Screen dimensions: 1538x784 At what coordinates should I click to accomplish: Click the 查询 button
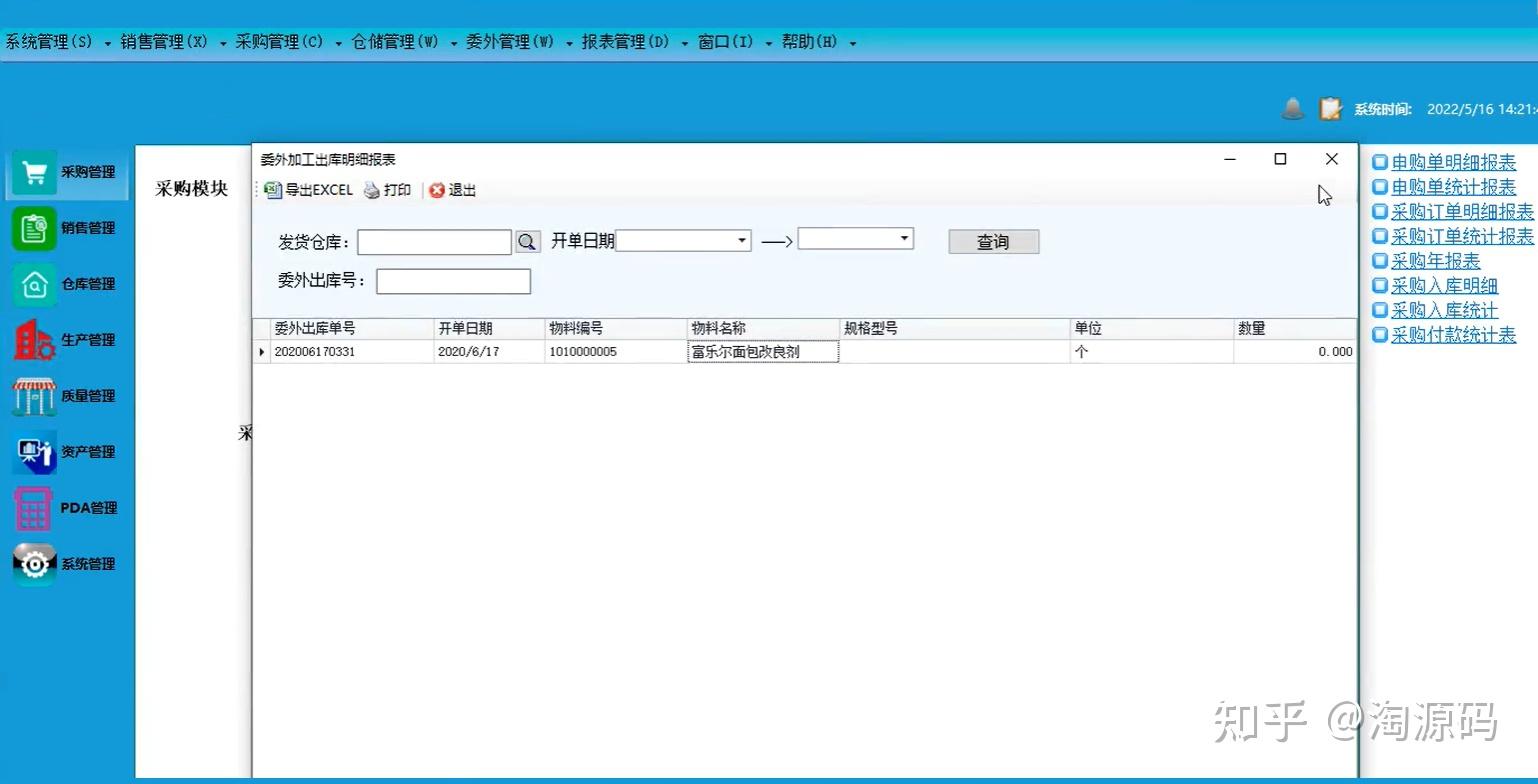click(x=993, y=241)
